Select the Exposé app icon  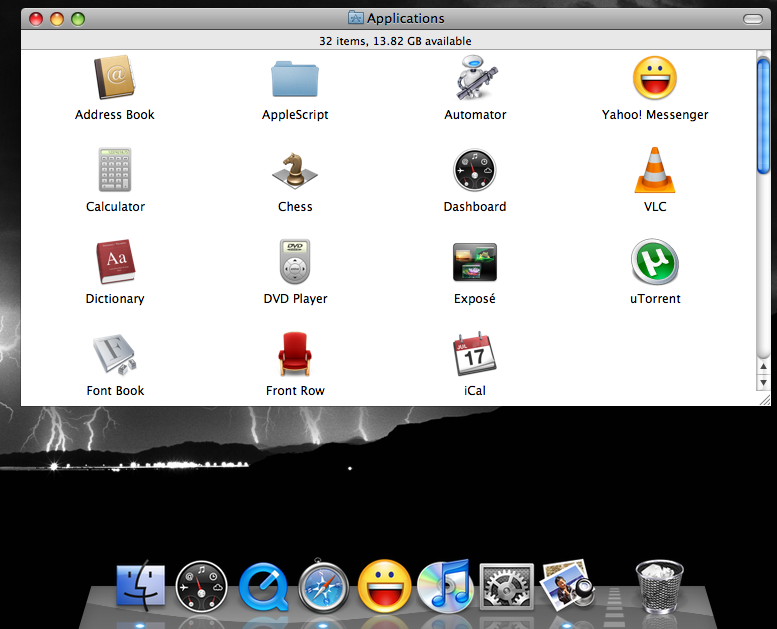click(475, 262)
